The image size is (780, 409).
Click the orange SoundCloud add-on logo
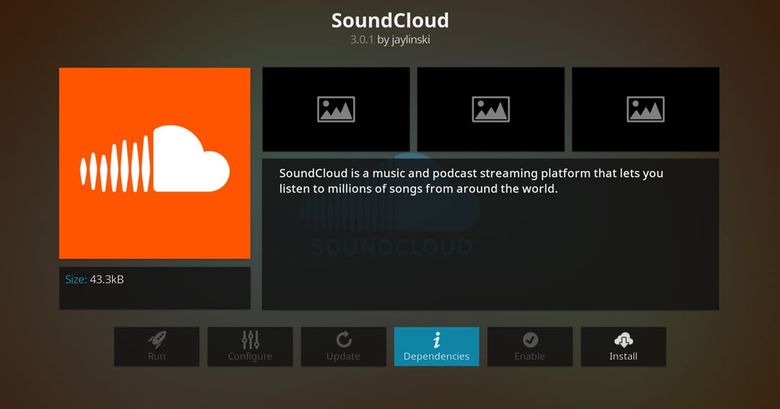pos(155,163)
